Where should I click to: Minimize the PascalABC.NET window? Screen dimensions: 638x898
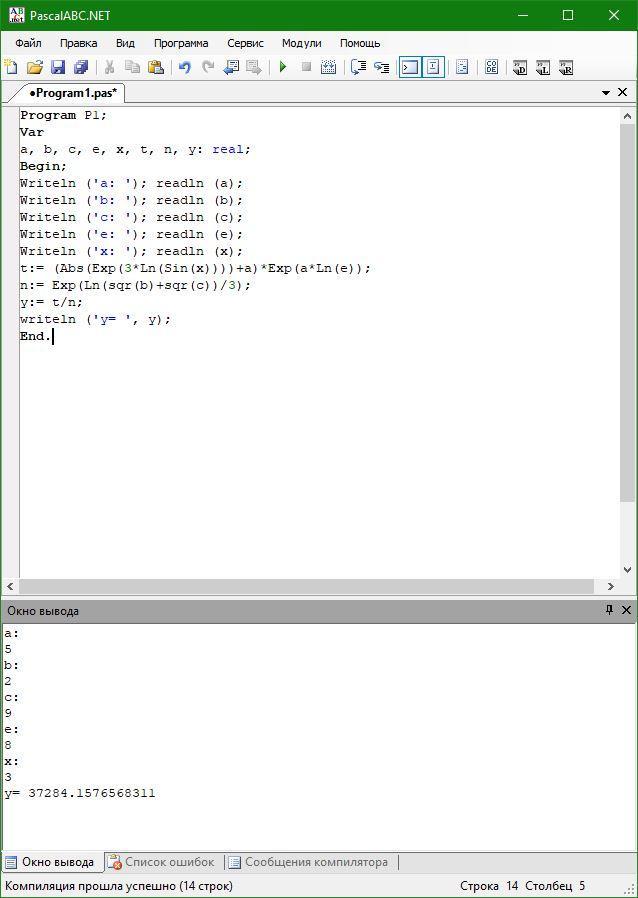click(522, 15)
